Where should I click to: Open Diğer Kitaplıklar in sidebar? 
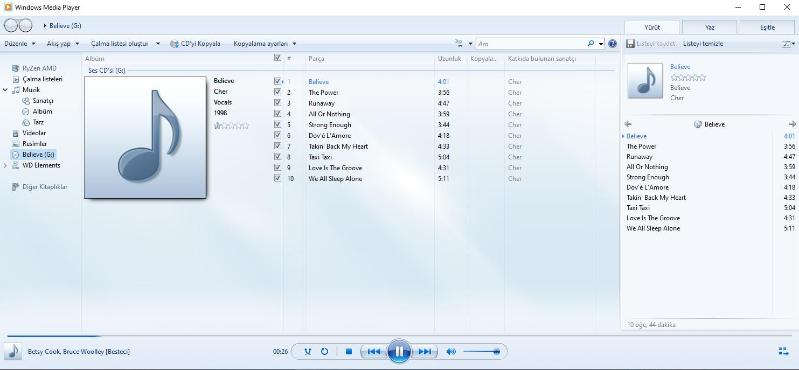coord(39,187)
